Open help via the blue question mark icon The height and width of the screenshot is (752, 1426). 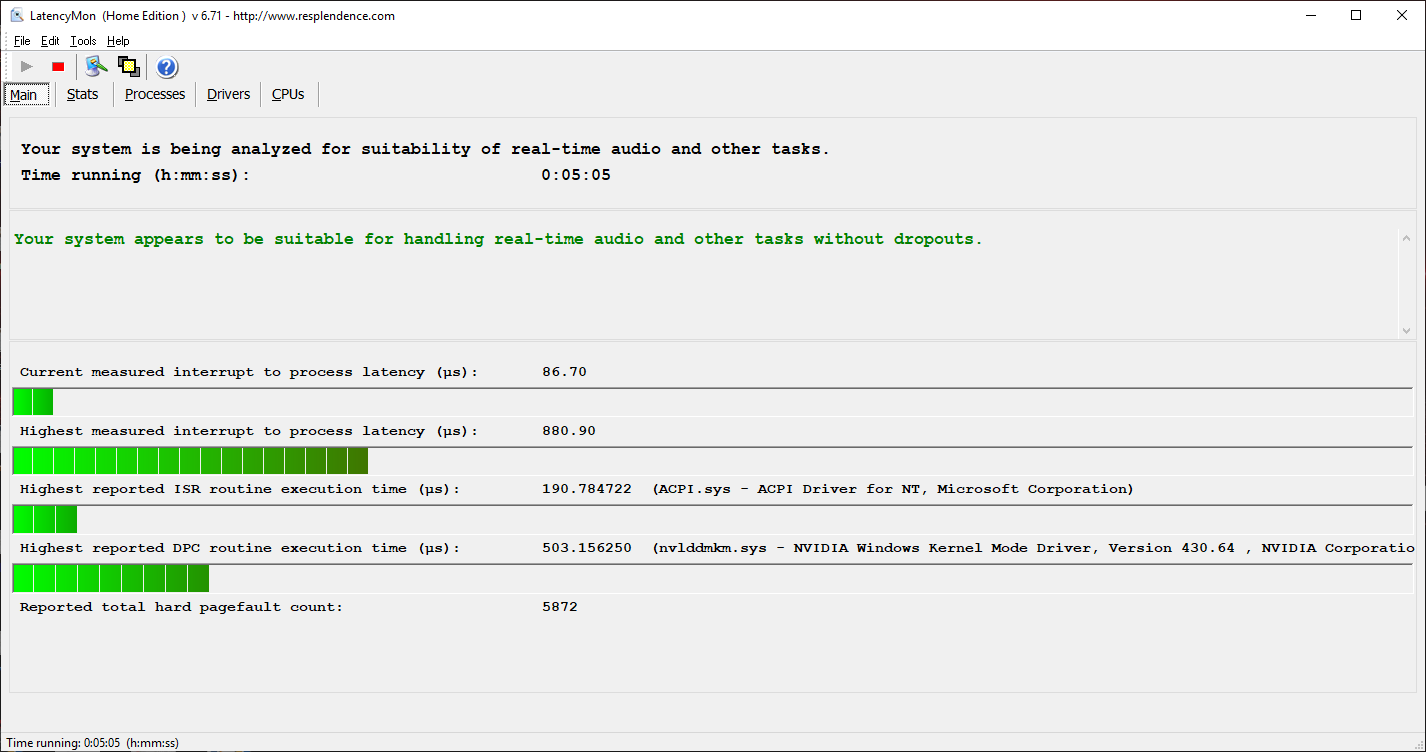pos(167,67)
